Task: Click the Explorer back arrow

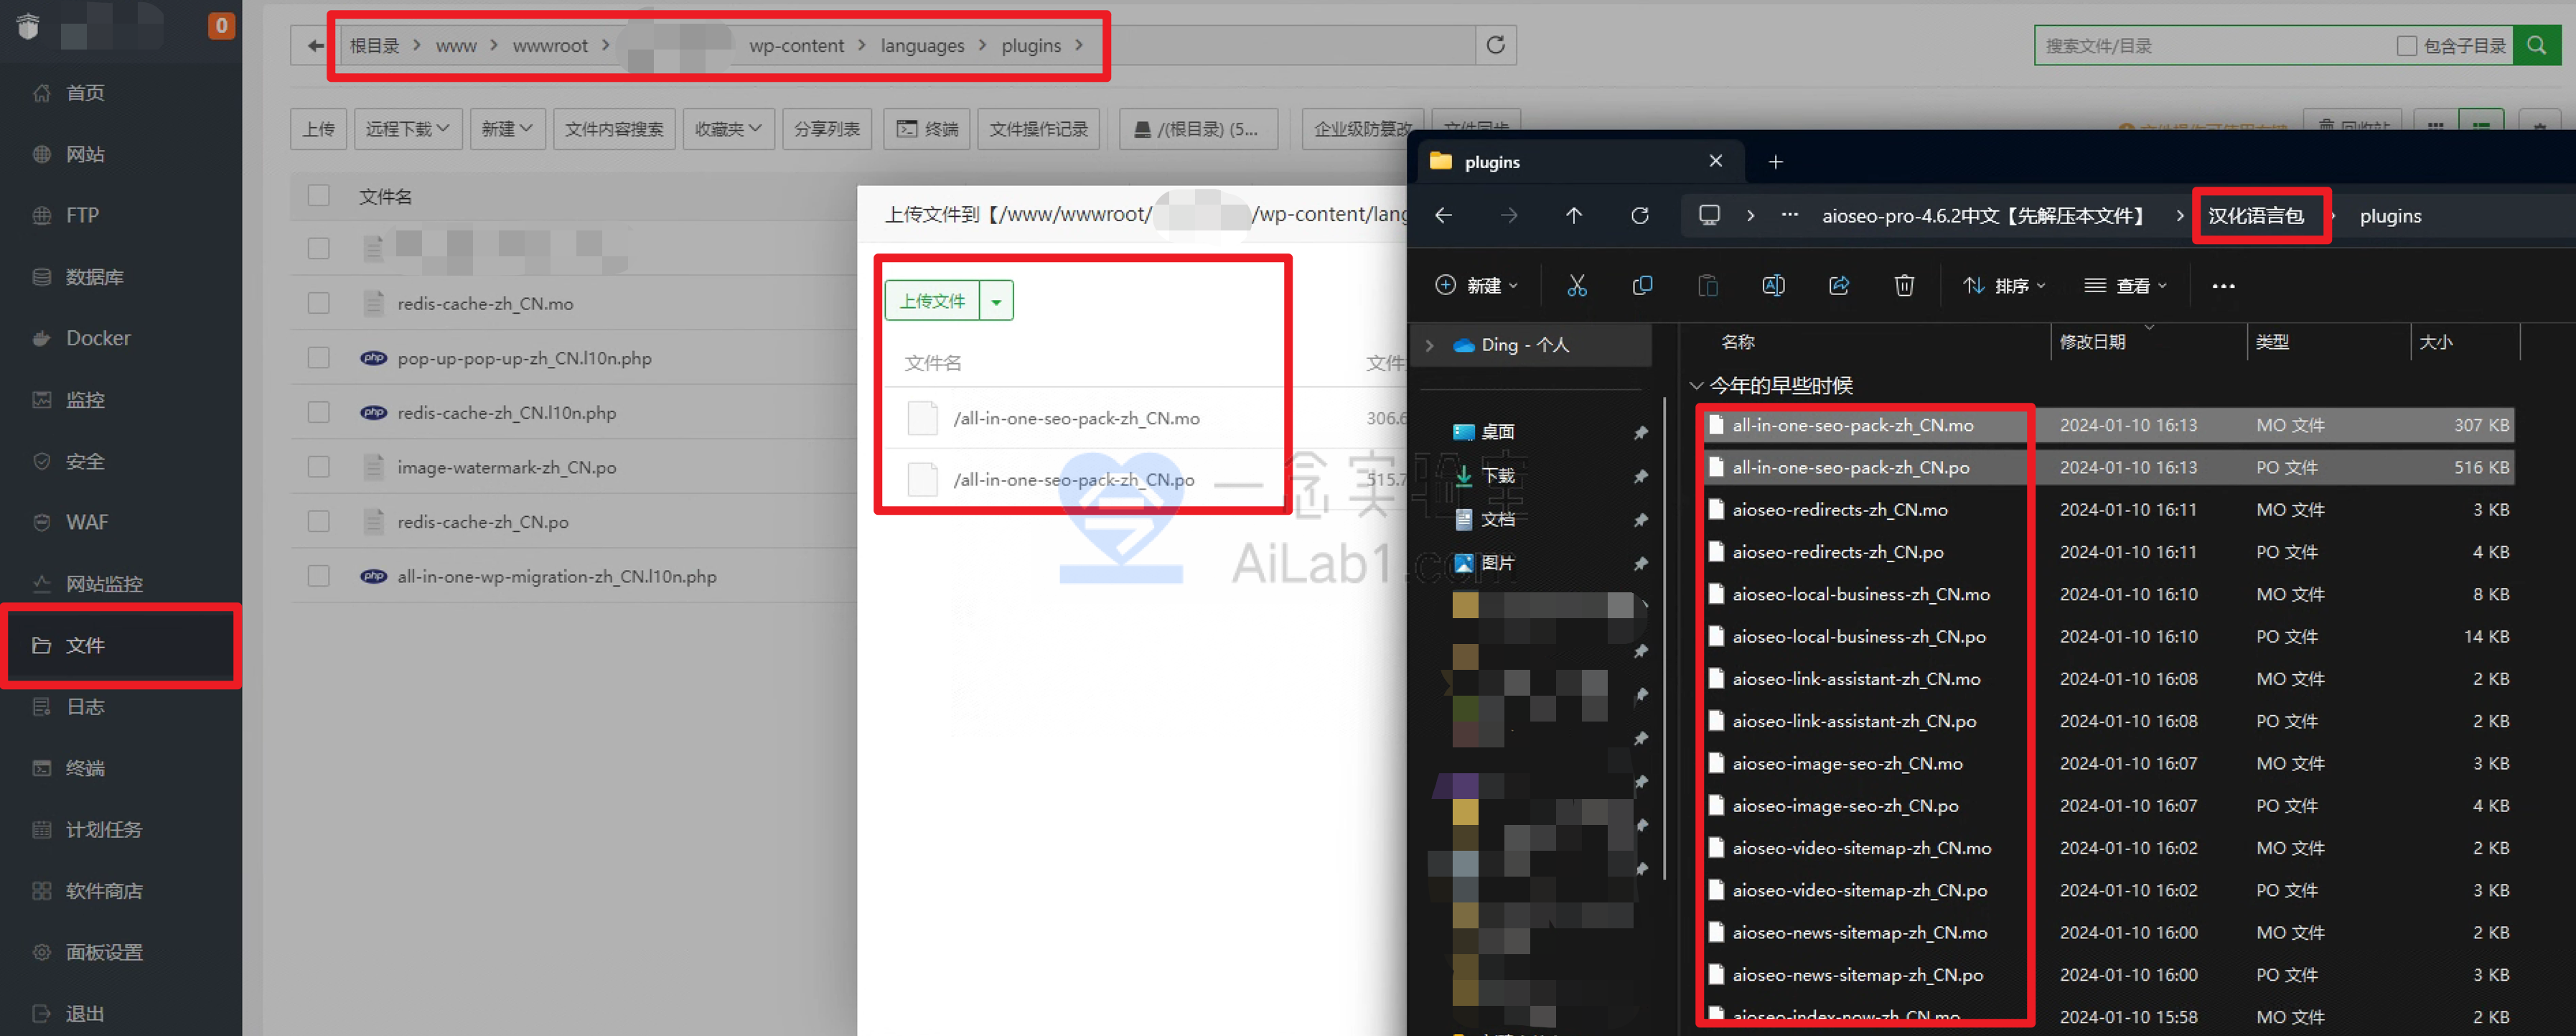Action: click(1443, 216)
